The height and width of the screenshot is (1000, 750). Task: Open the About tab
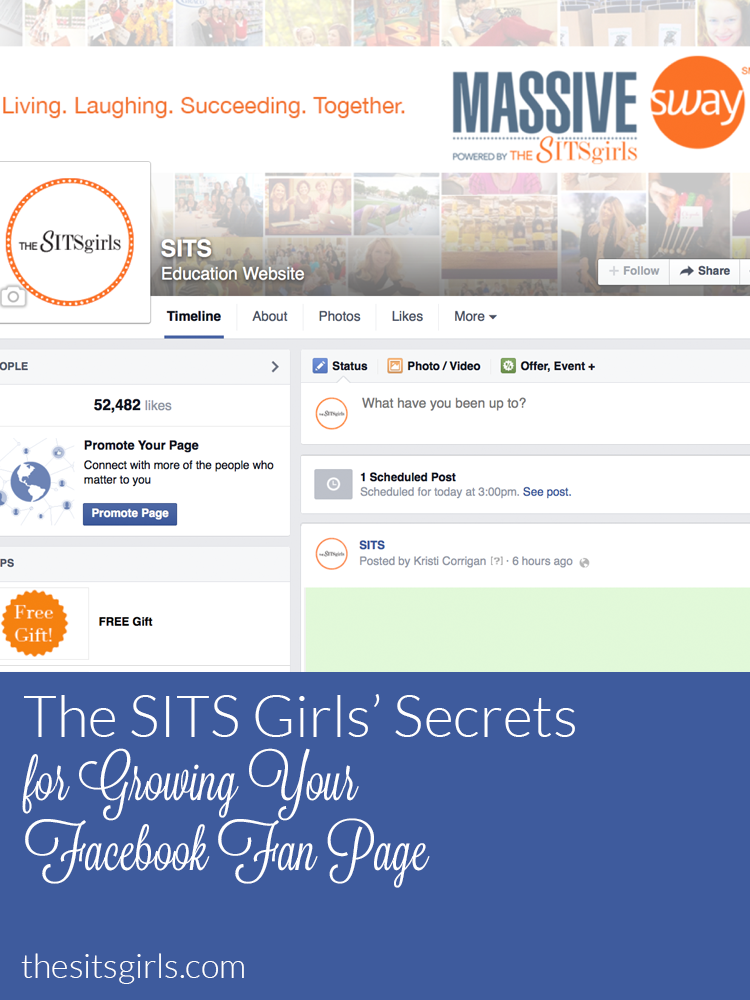click(x=270, y=316)
